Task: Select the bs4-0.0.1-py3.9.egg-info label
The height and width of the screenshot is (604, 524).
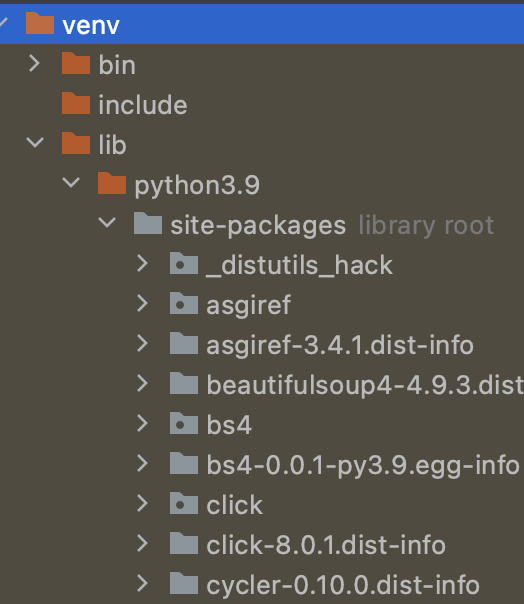Action: coord(363,465)
